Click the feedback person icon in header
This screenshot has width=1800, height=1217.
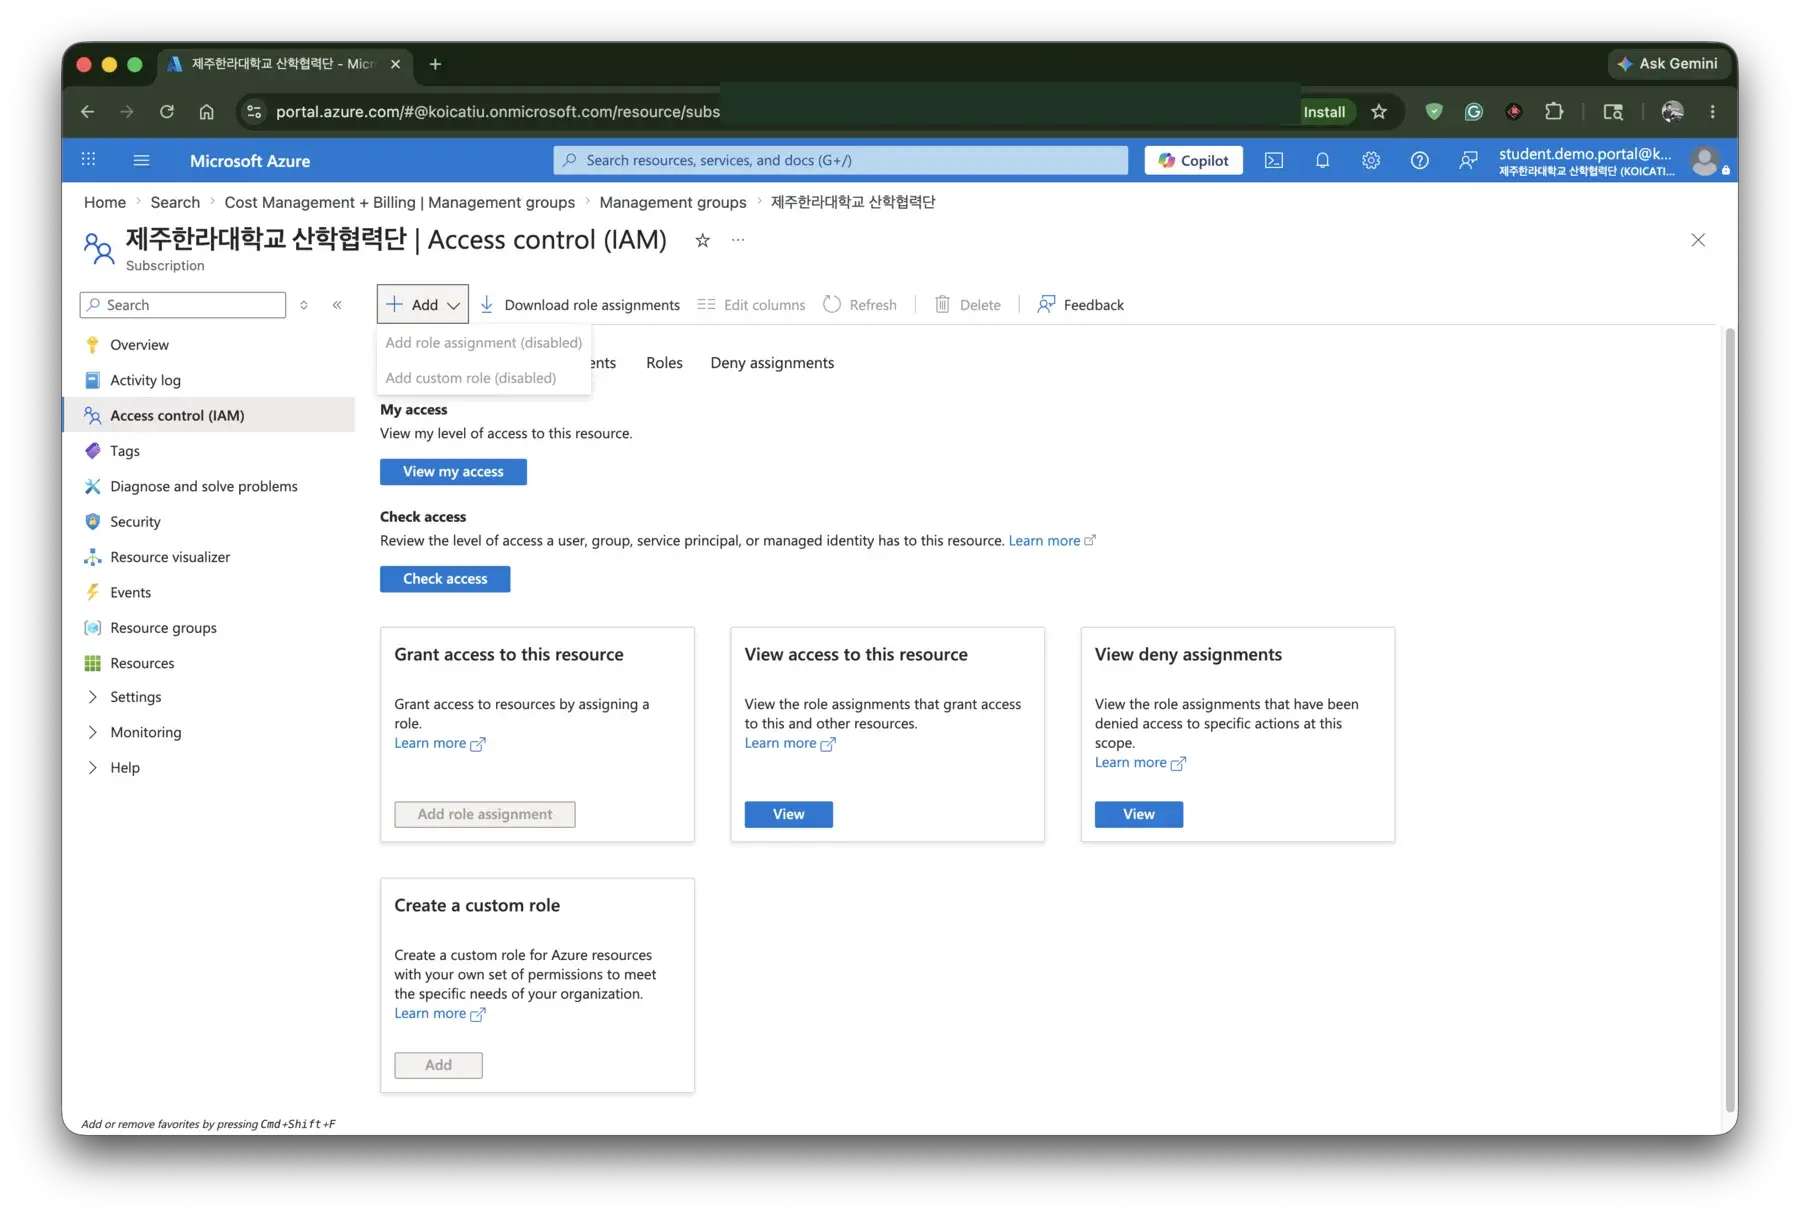pos(1468,160)
